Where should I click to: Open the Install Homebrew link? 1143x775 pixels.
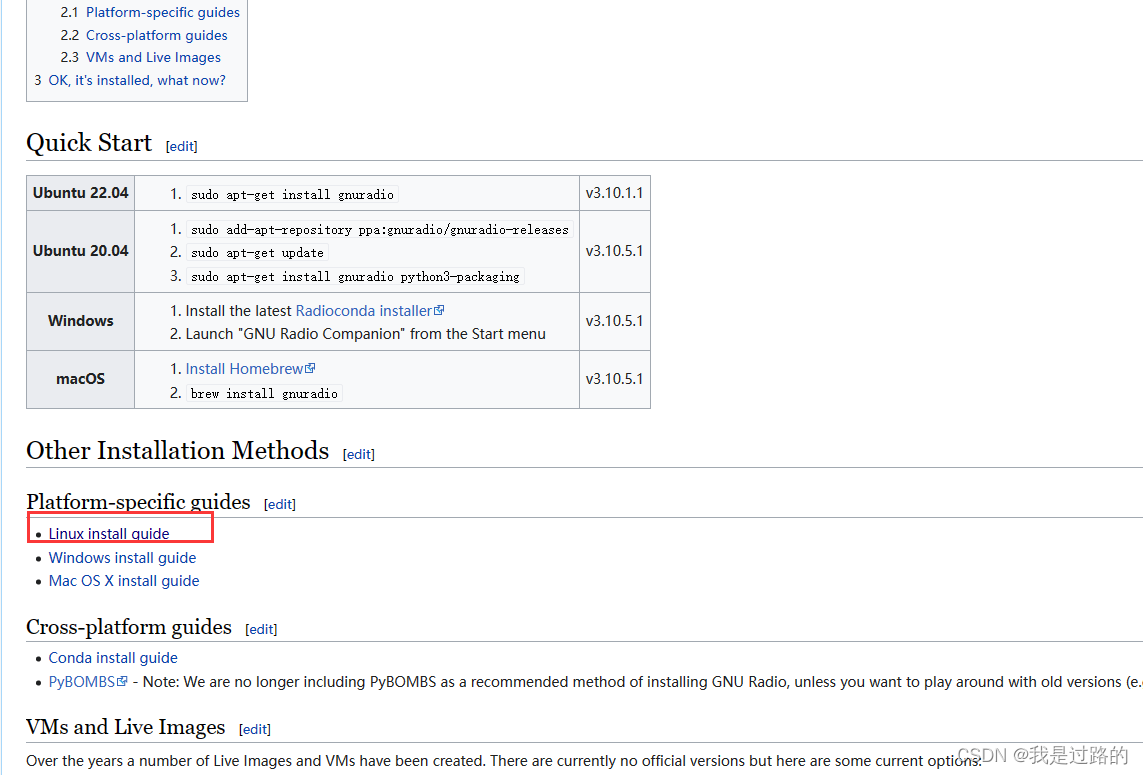[244, 369]
